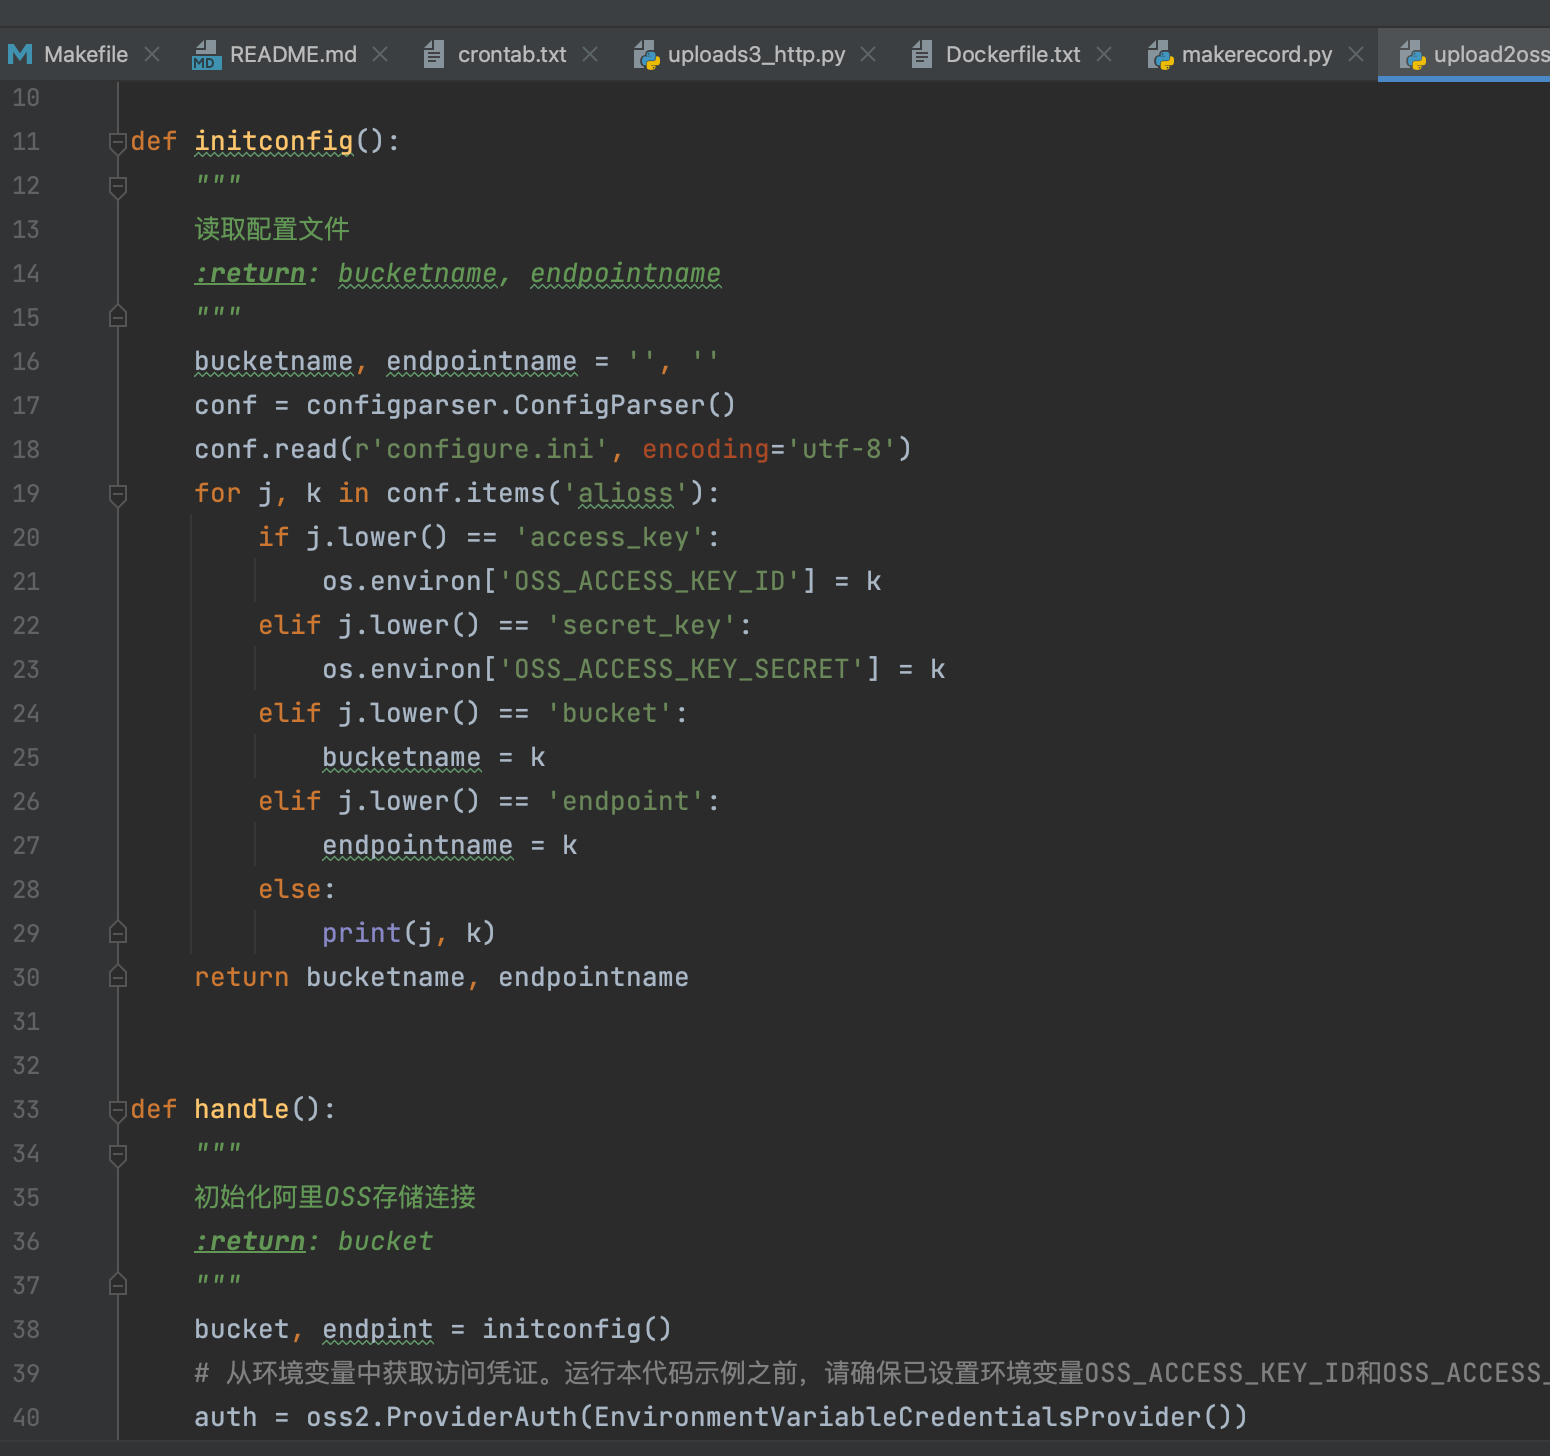Click the 'endpoint' string on line 26

click(626, 802)
